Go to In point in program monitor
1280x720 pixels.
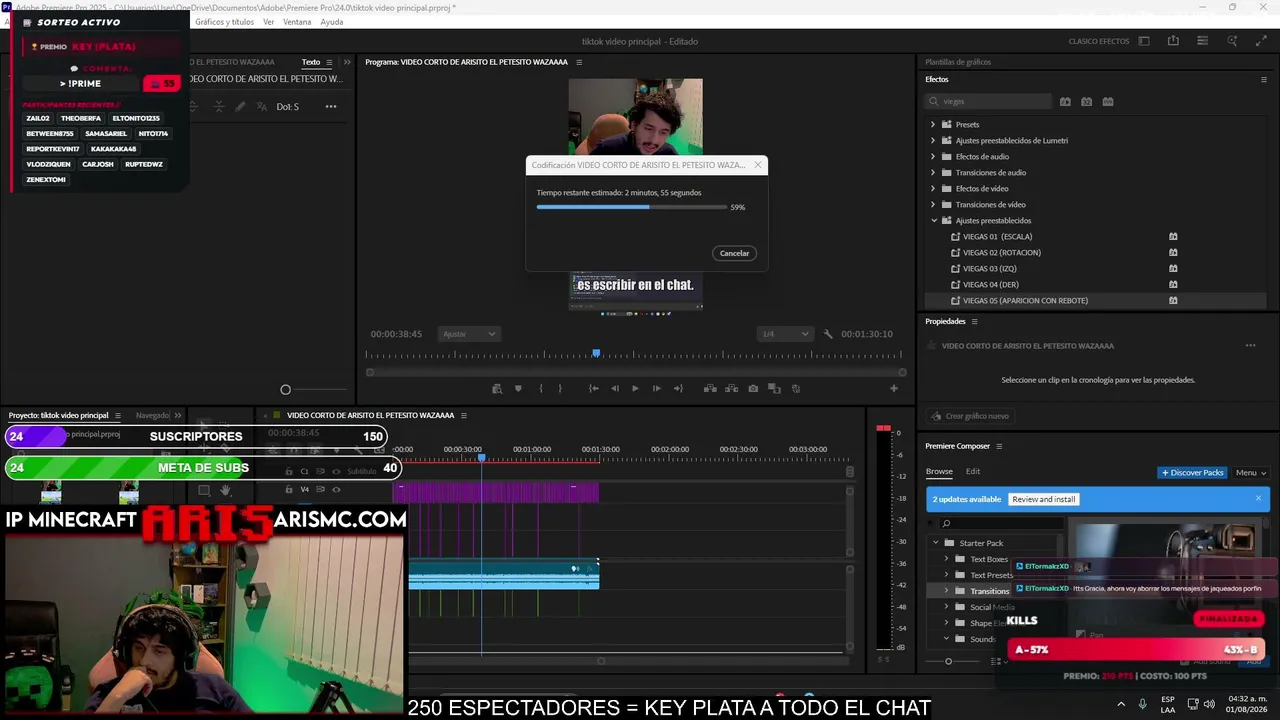tap(593, 389)
